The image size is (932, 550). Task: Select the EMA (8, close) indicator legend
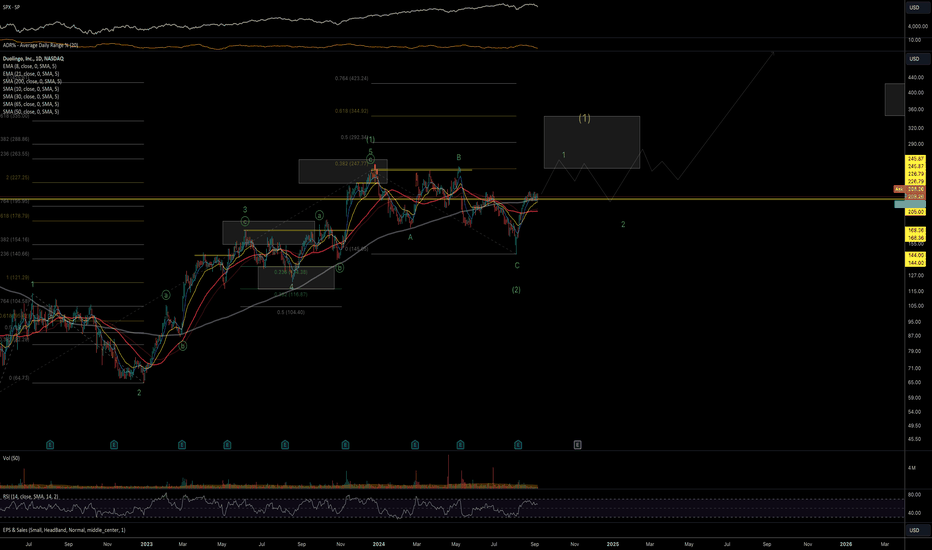[30, 66]
